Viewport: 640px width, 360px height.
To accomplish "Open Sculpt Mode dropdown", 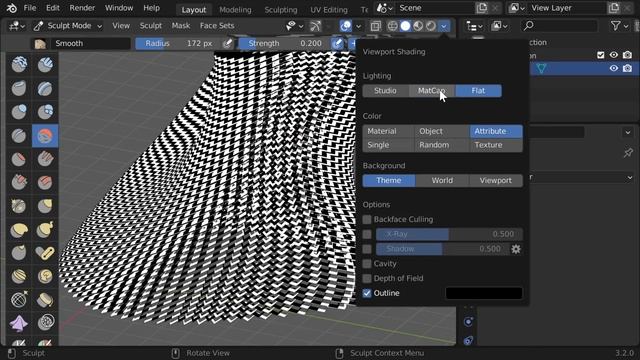I will (x=67, y=26).
